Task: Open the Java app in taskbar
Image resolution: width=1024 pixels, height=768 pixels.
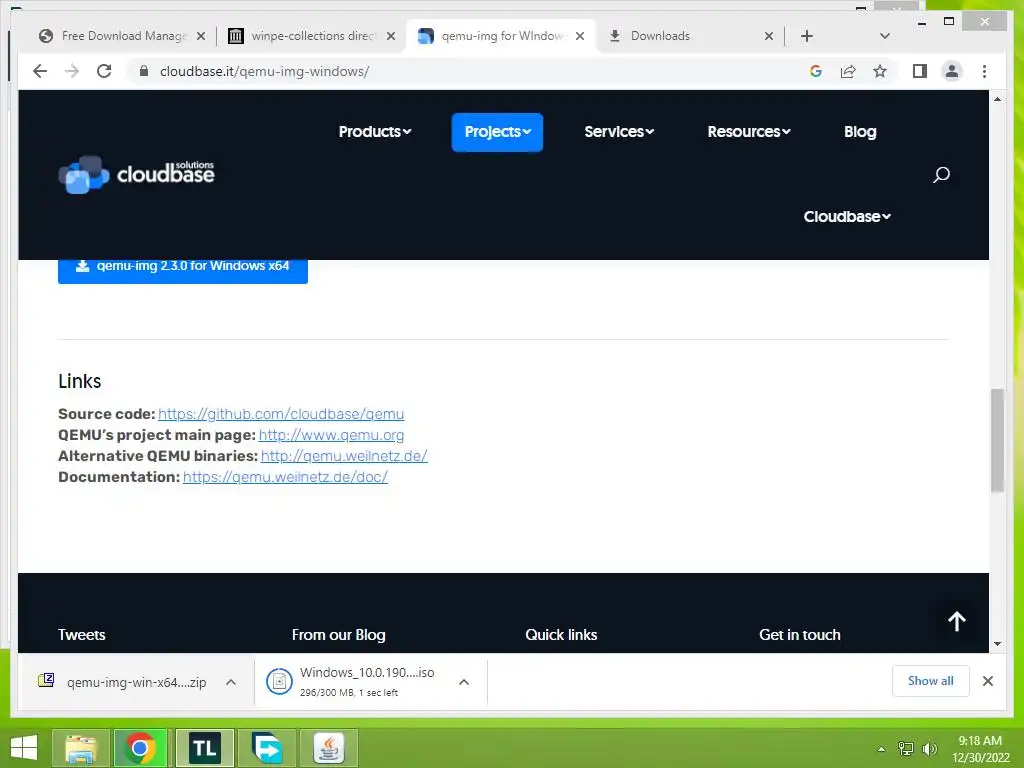Action: 328,748
